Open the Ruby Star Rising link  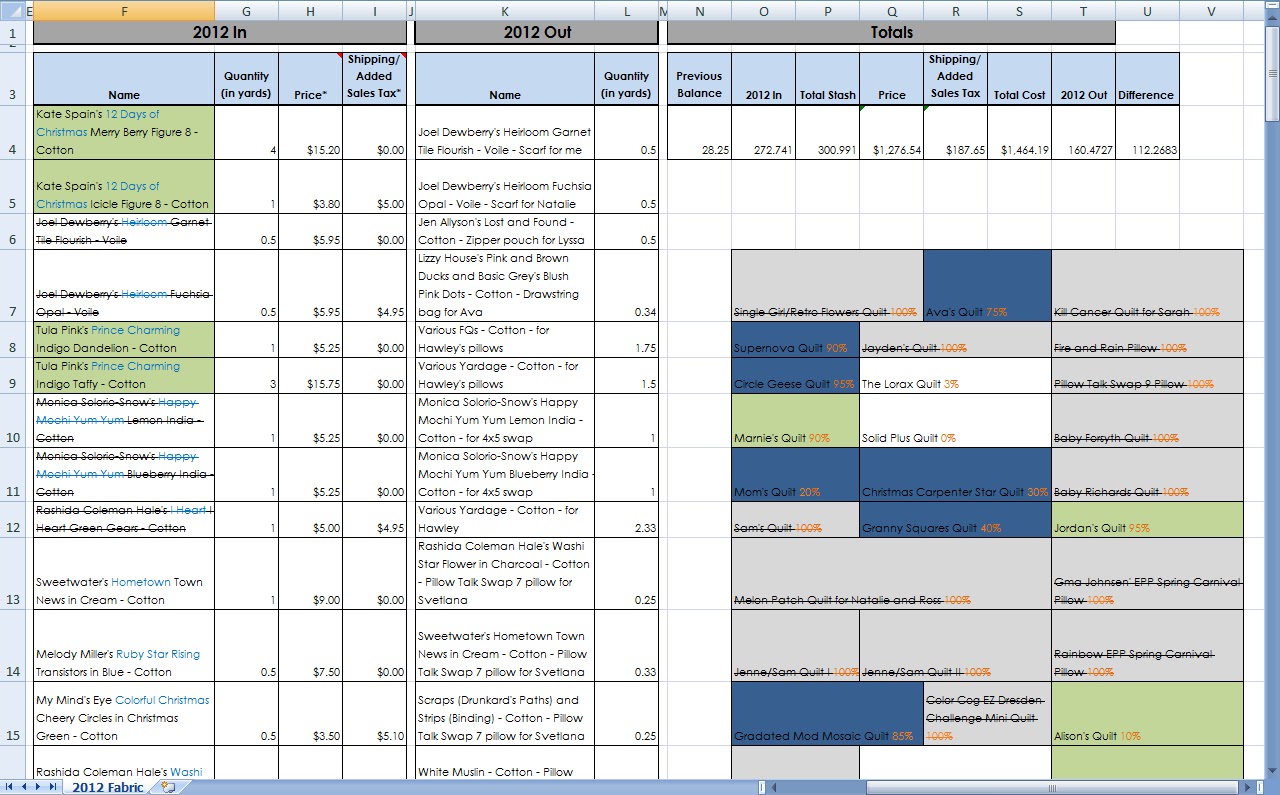158,654
